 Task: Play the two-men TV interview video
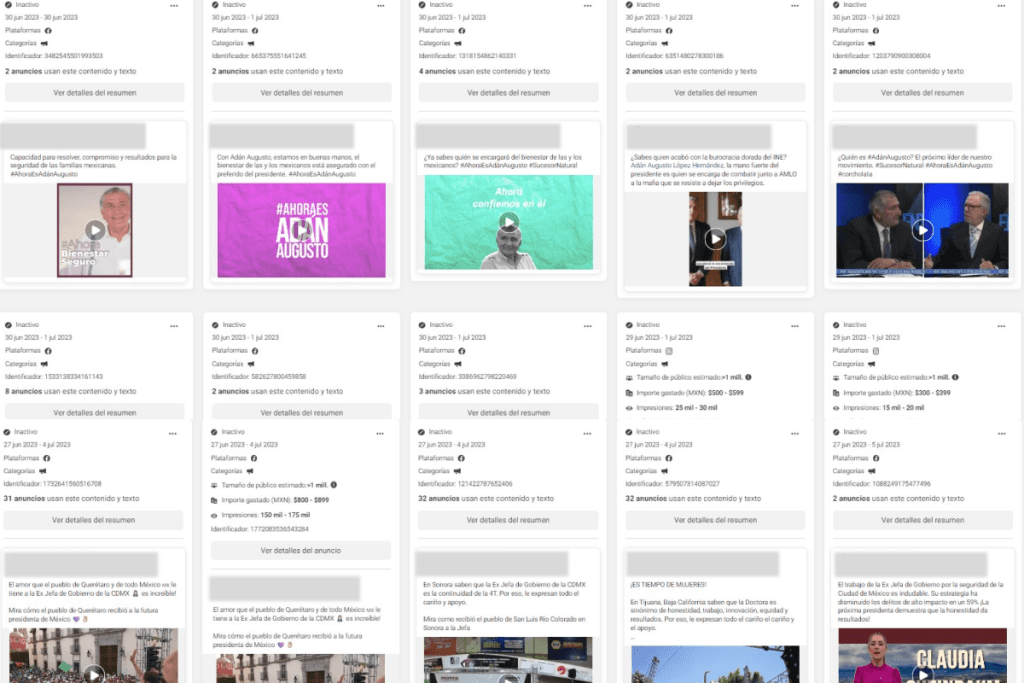(922, 230)
